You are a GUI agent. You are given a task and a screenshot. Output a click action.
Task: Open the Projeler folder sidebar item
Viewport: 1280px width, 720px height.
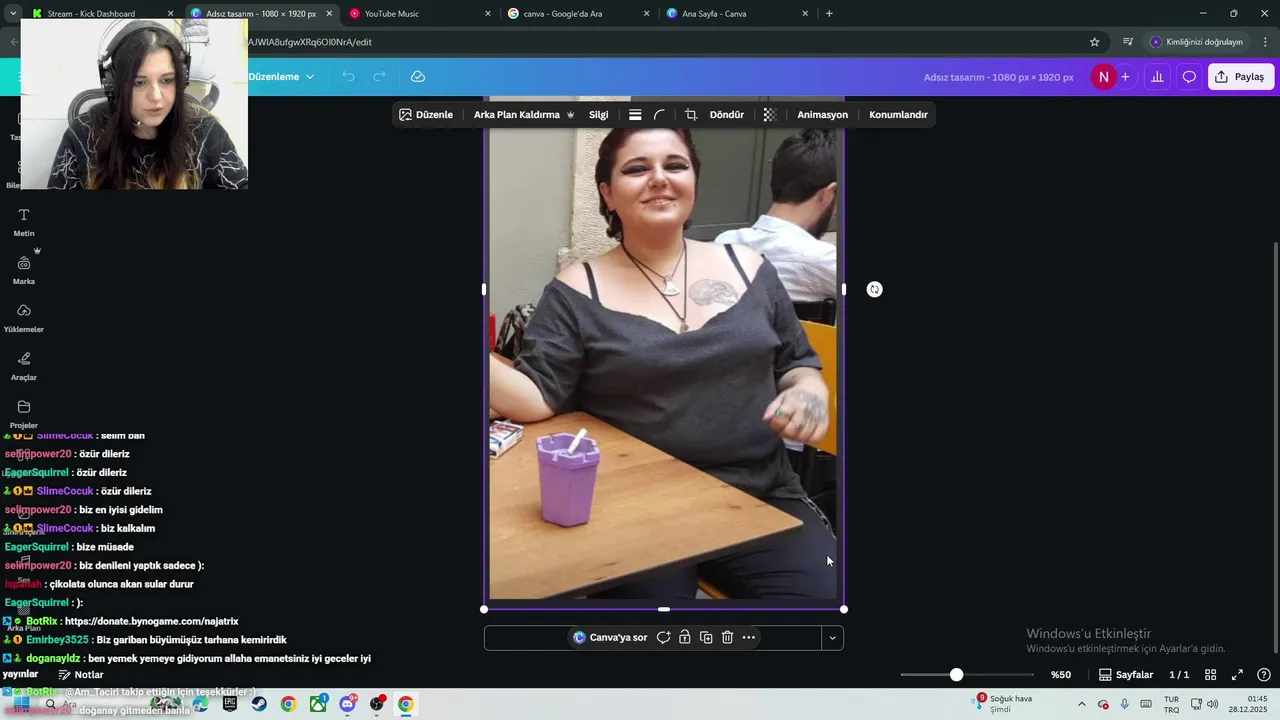[x=24, y=414]
